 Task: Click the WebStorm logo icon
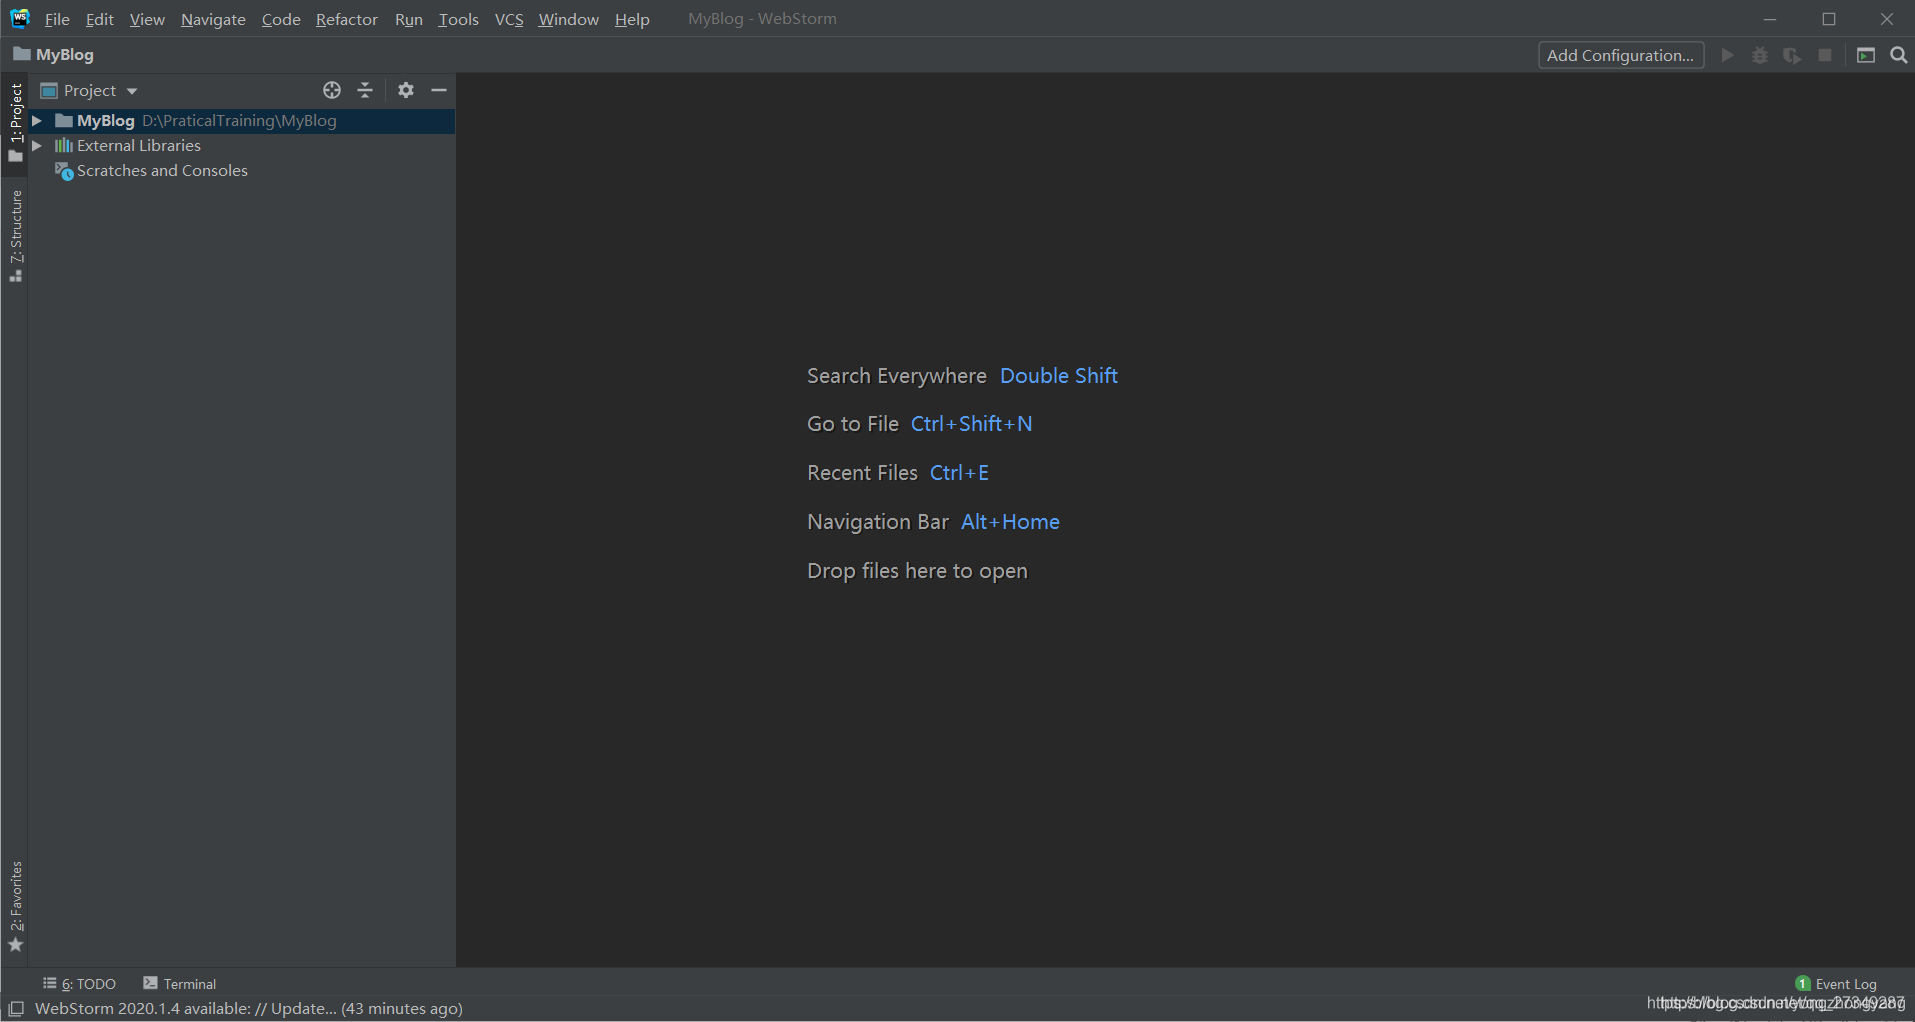[20, 18]
